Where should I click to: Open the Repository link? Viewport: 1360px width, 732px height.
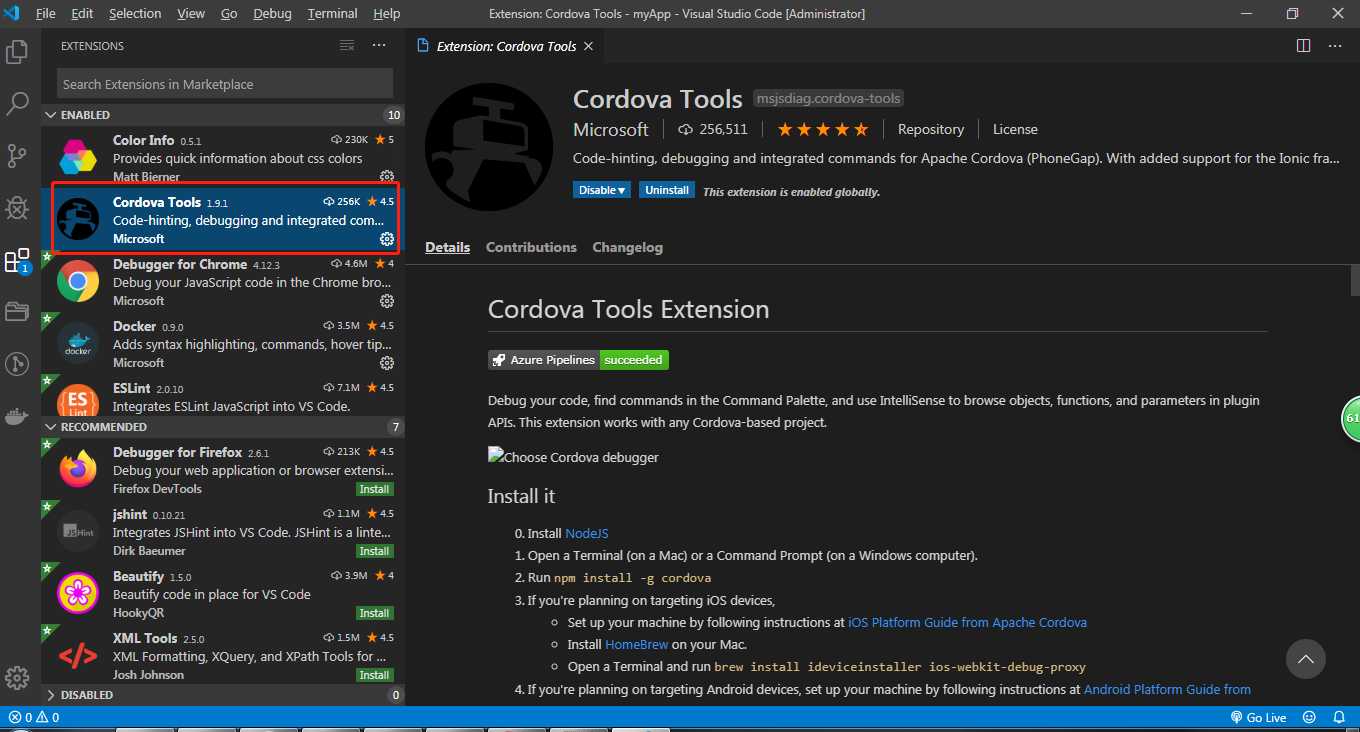(931, 129)
